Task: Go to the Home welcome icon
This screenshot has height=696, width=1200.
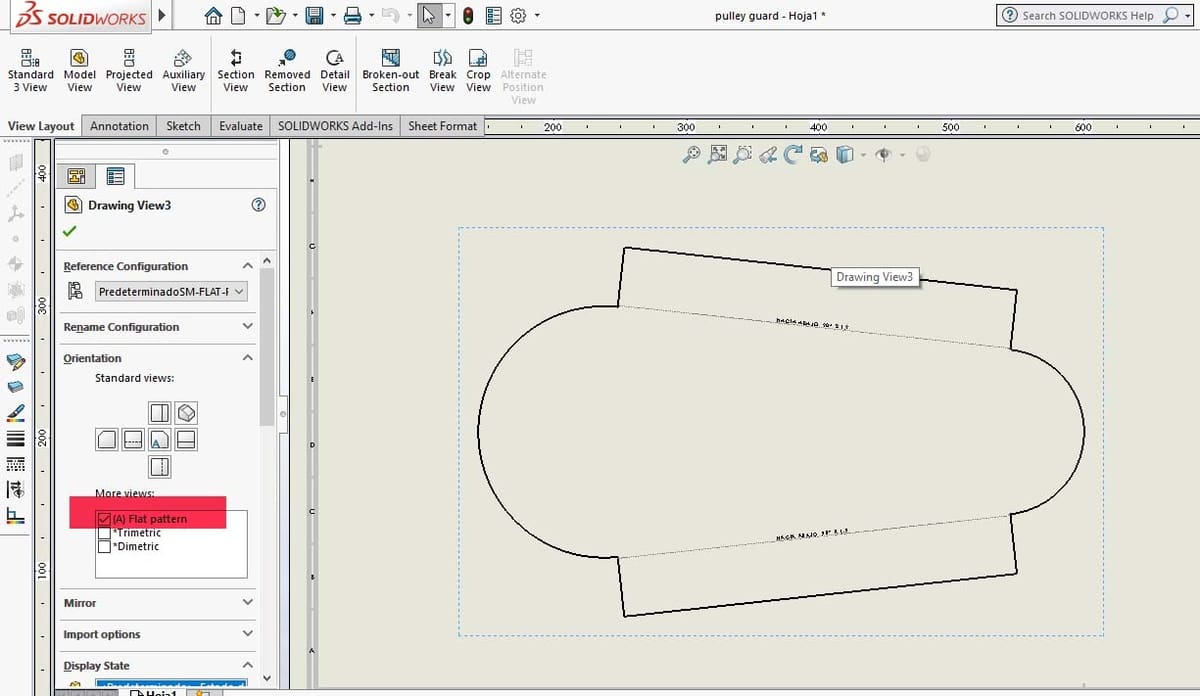Action: click(212, 15)
